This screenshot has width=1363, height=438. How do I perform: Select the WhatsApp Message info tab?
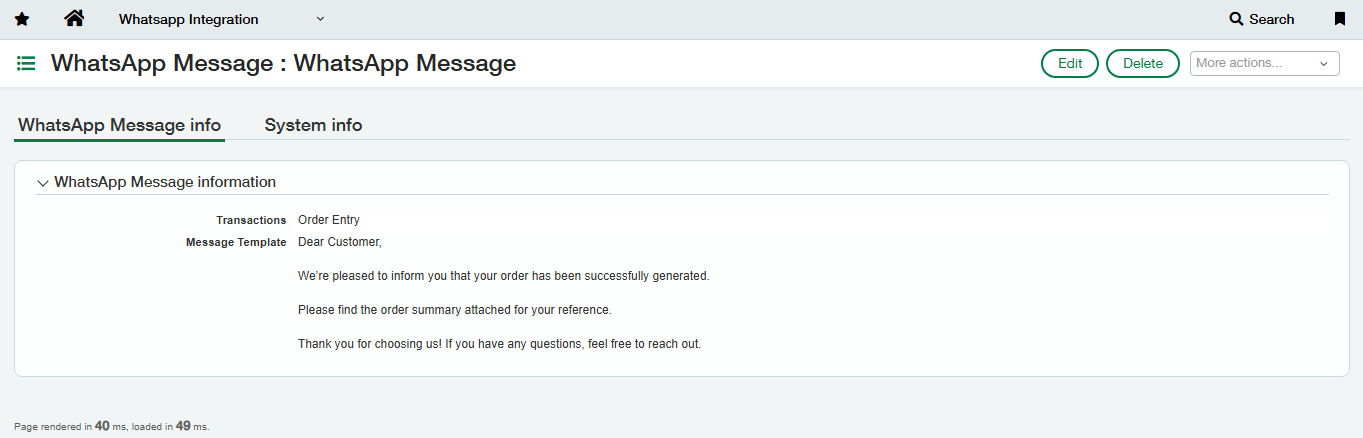(x=120, y=125)
